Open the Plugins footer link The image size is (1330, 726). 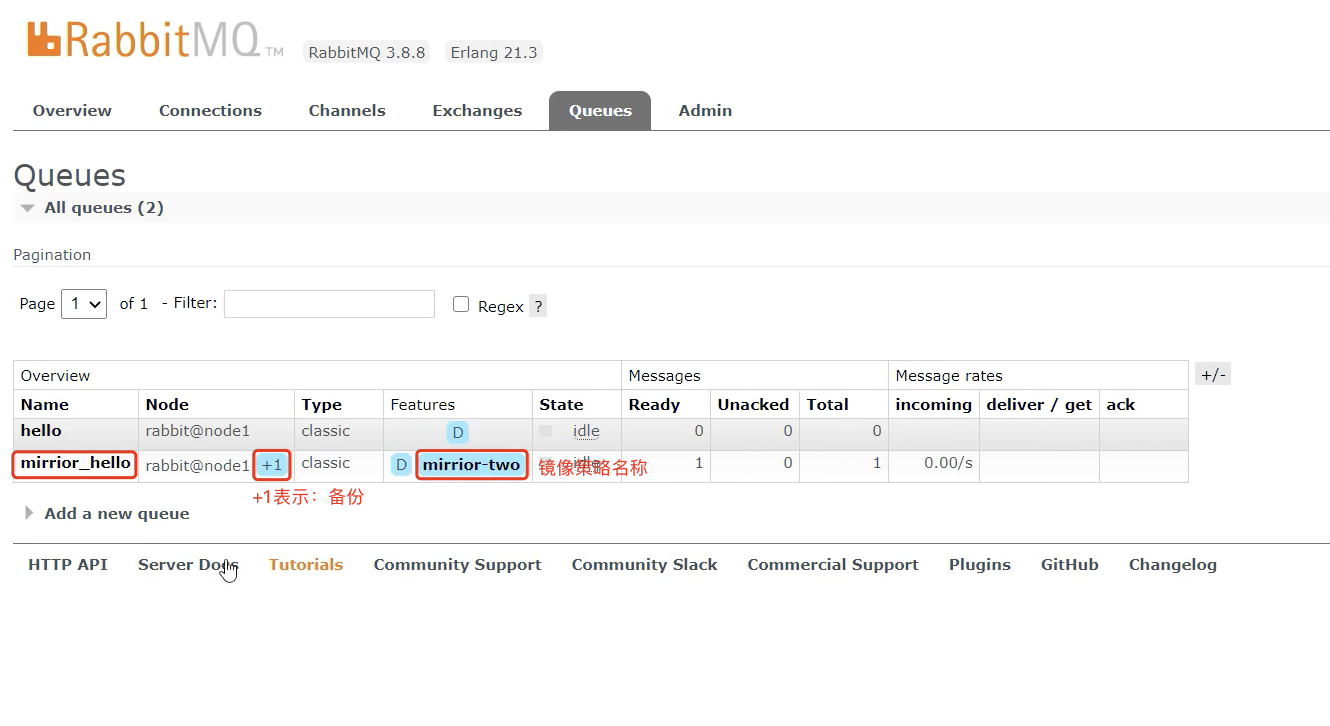tap(980, 565)
